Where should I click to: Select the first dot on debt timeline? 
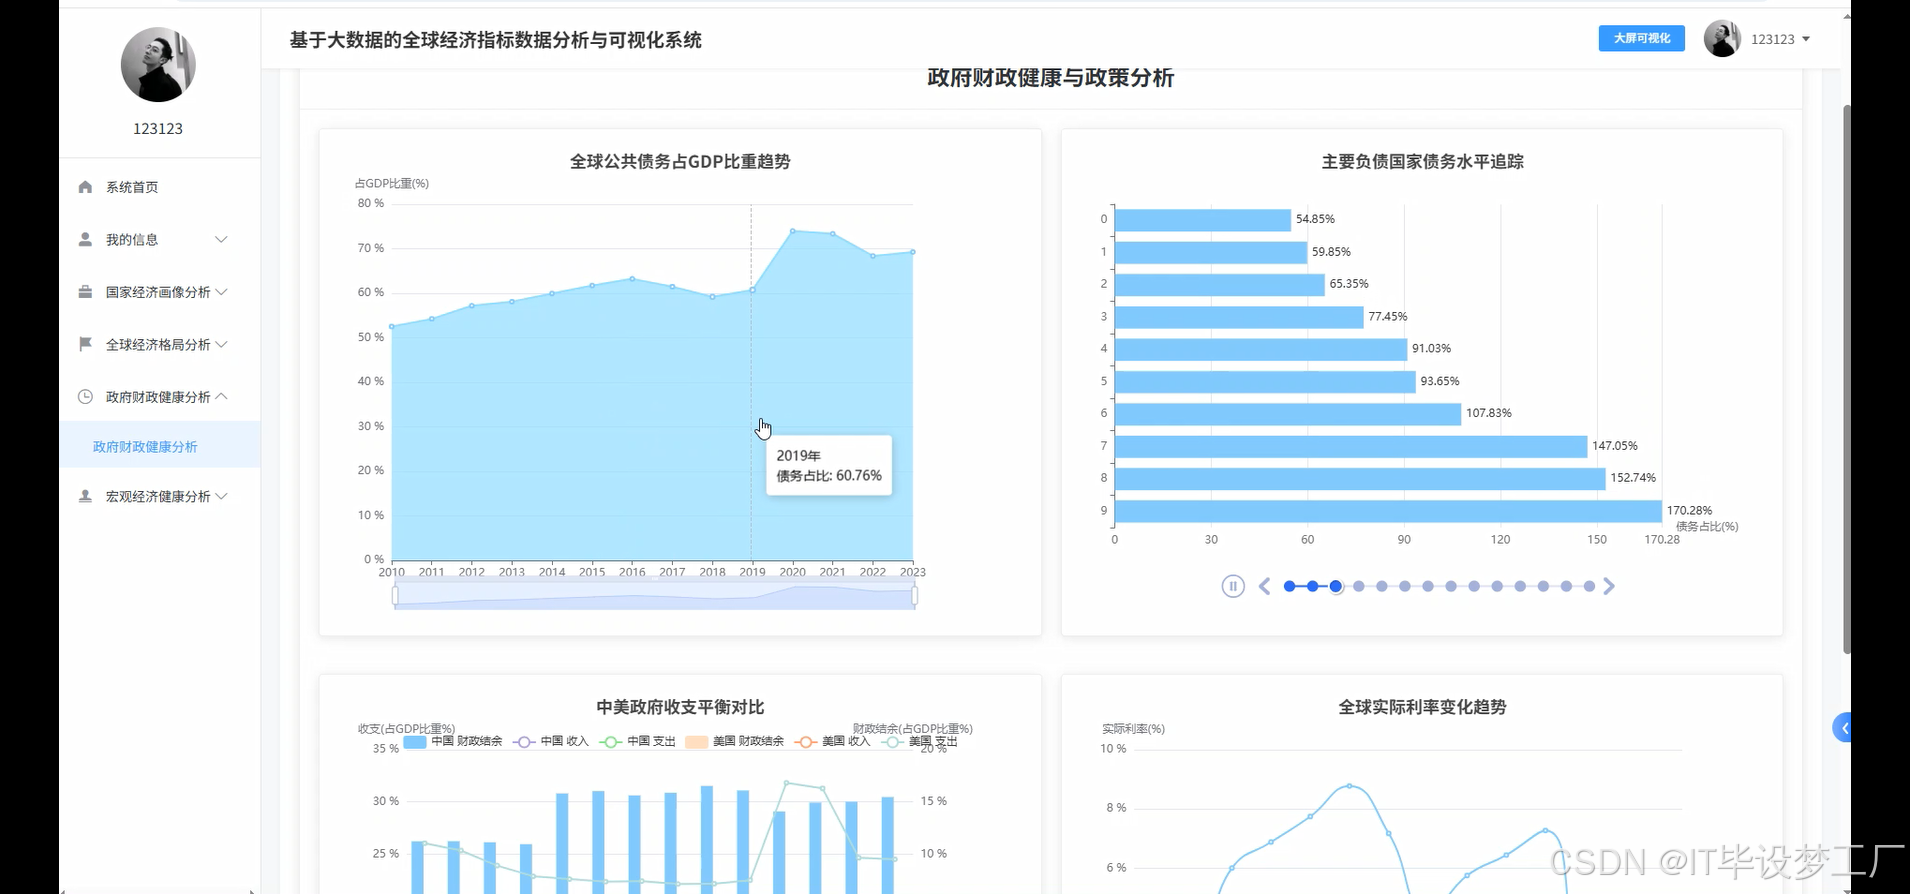1289,586
